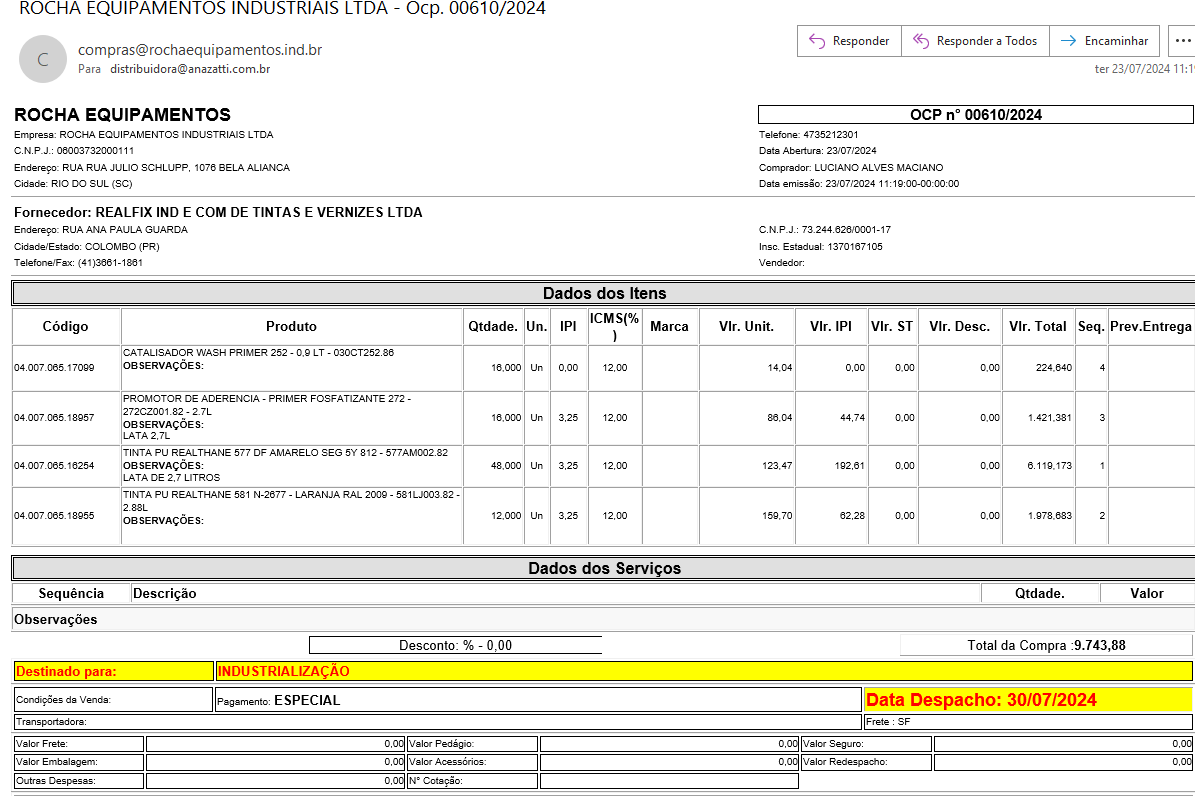Click the Desconto percentage box
Image resolution: width=1195 pixels, height=796 pixels.
pyautogui.click(x=455, y=645)
